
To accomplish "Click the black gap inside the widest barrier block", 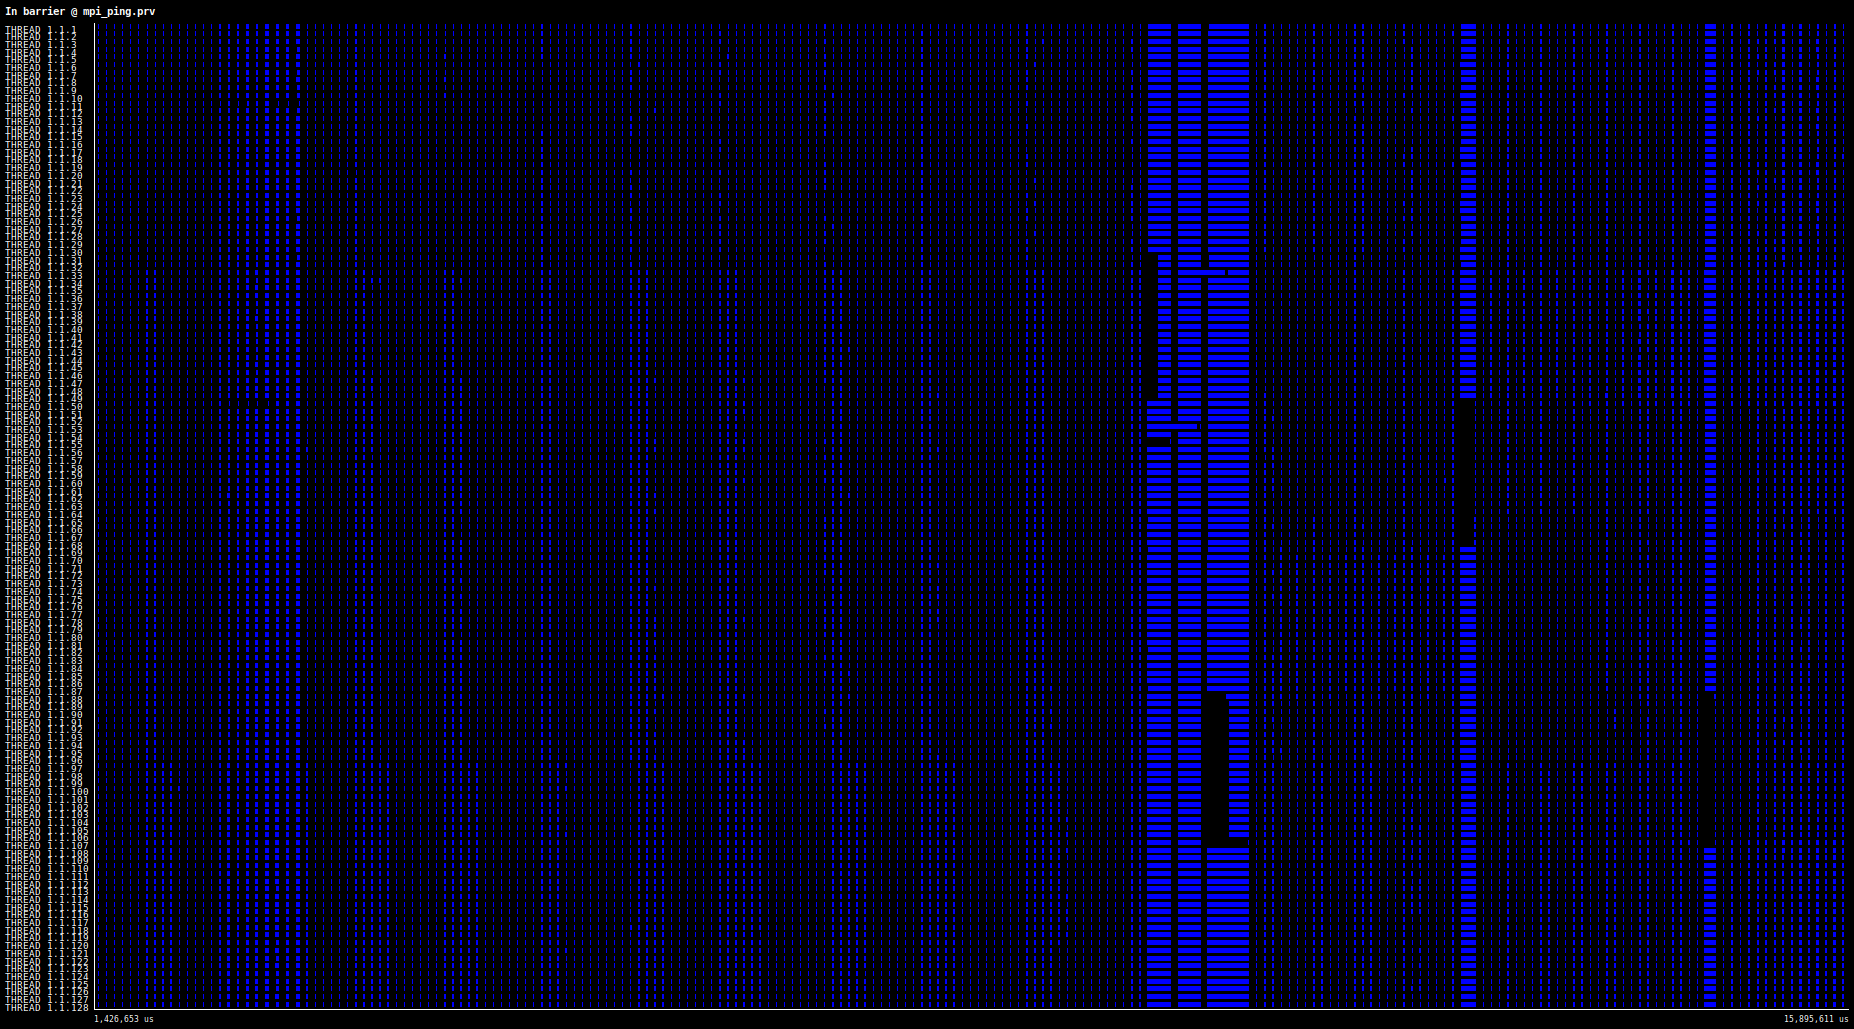I will [1216, 770].
